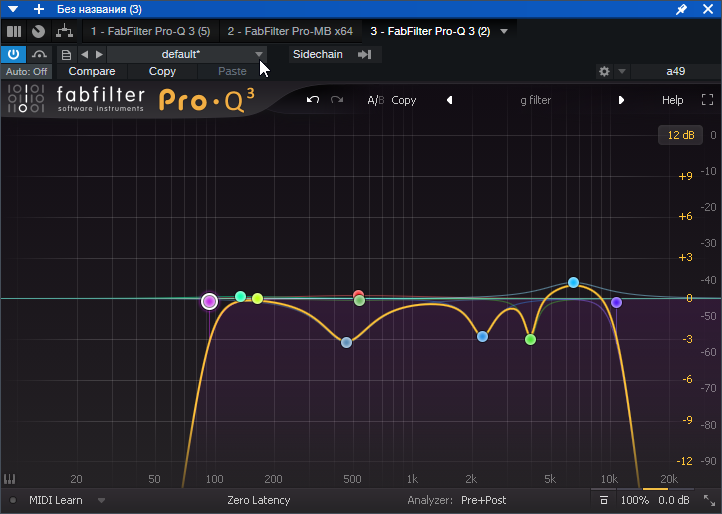Open the g filter preset menu

(x=536, y=100)
